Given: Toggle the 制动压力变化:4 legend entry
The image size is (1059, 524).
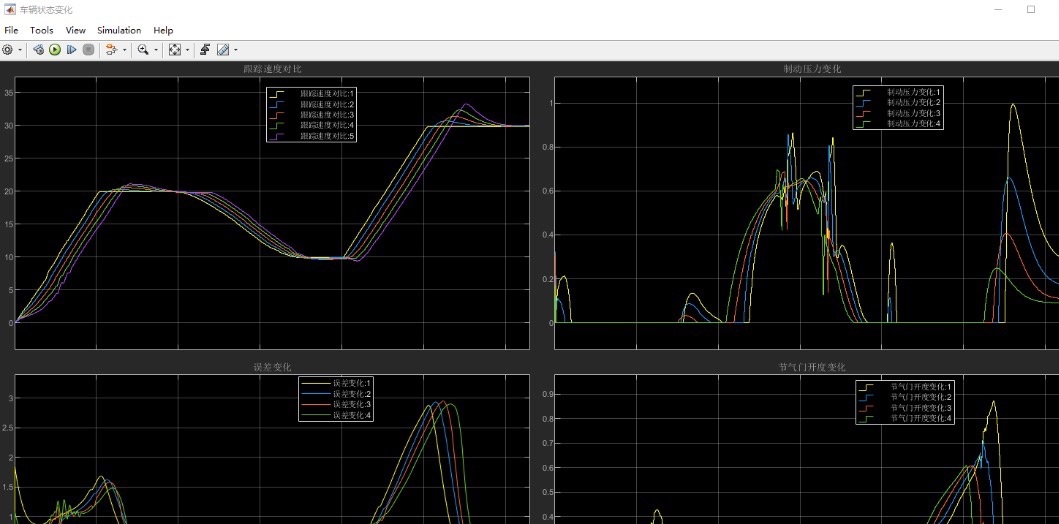Looking at the screenshot, I should (898, 124).
